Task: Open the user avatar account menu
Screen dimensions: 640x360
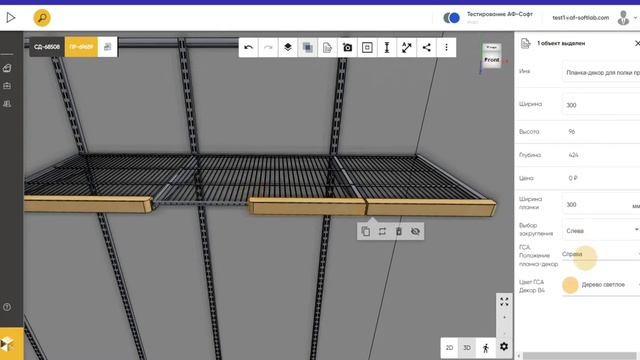Action: click(623, 18)
